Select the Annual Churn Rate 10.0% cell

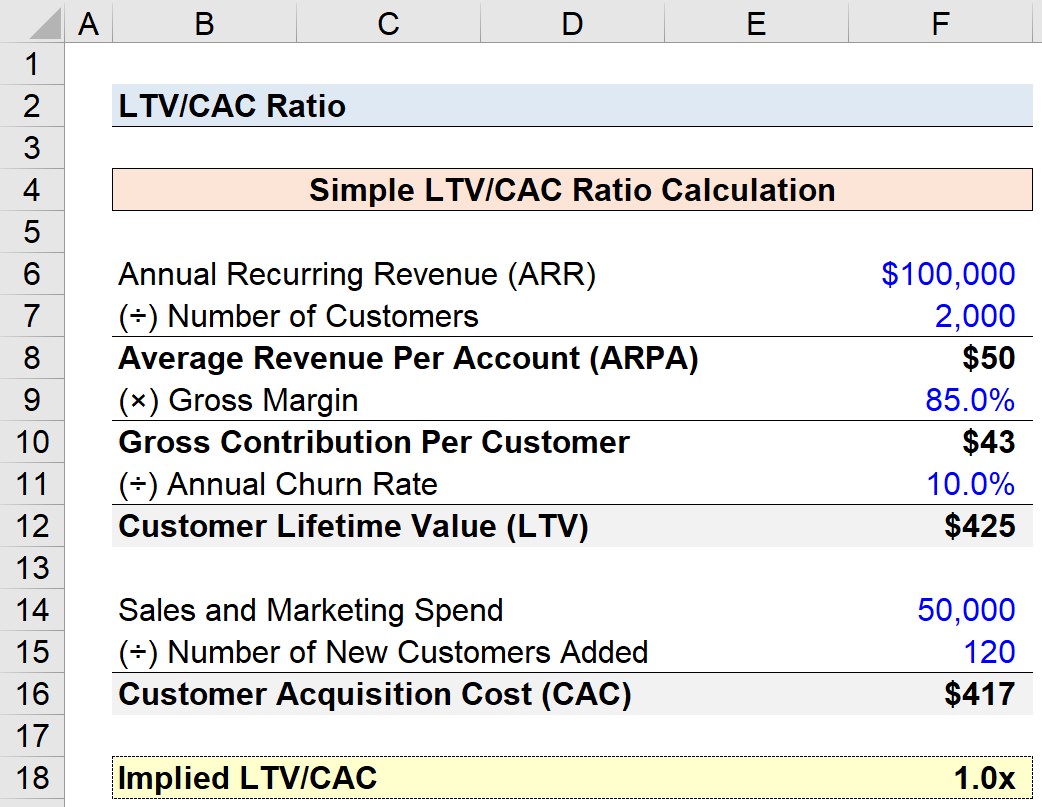click(940, 484)
